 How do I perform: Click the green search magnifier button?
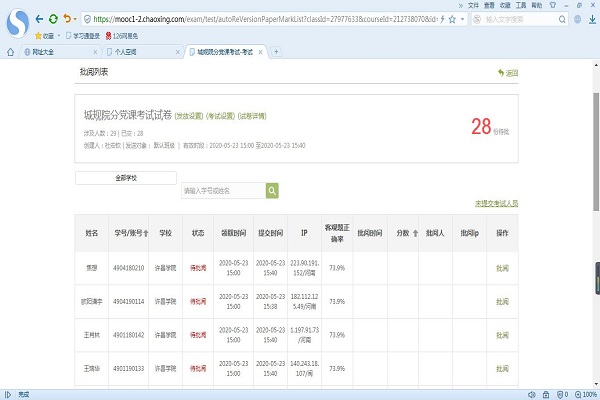point(271,190)
